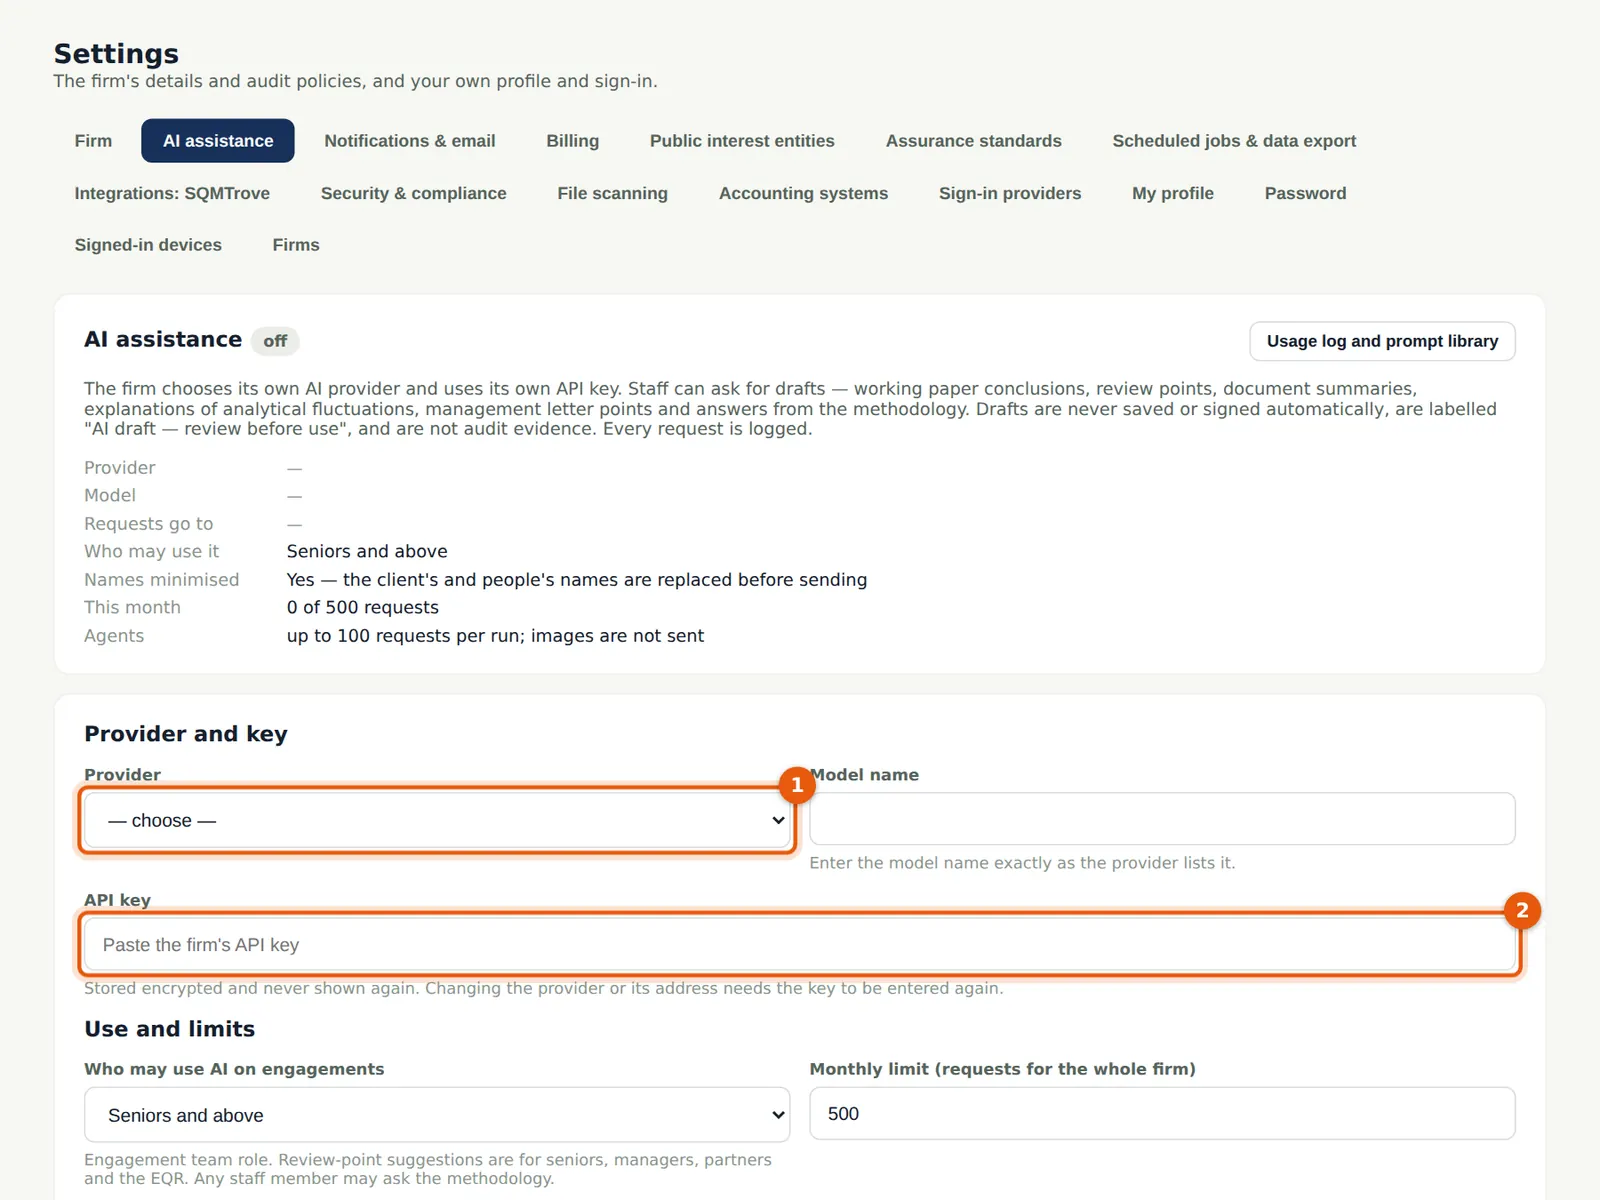Open the Assurance standards tab
Viewport: 1600px width, 1200px height.
point(974,141)
